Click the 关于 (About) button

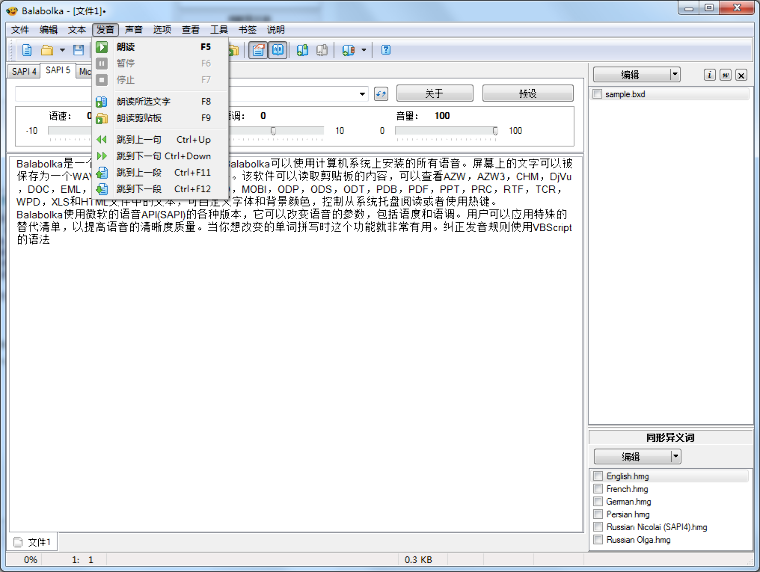tap(434, 93)
